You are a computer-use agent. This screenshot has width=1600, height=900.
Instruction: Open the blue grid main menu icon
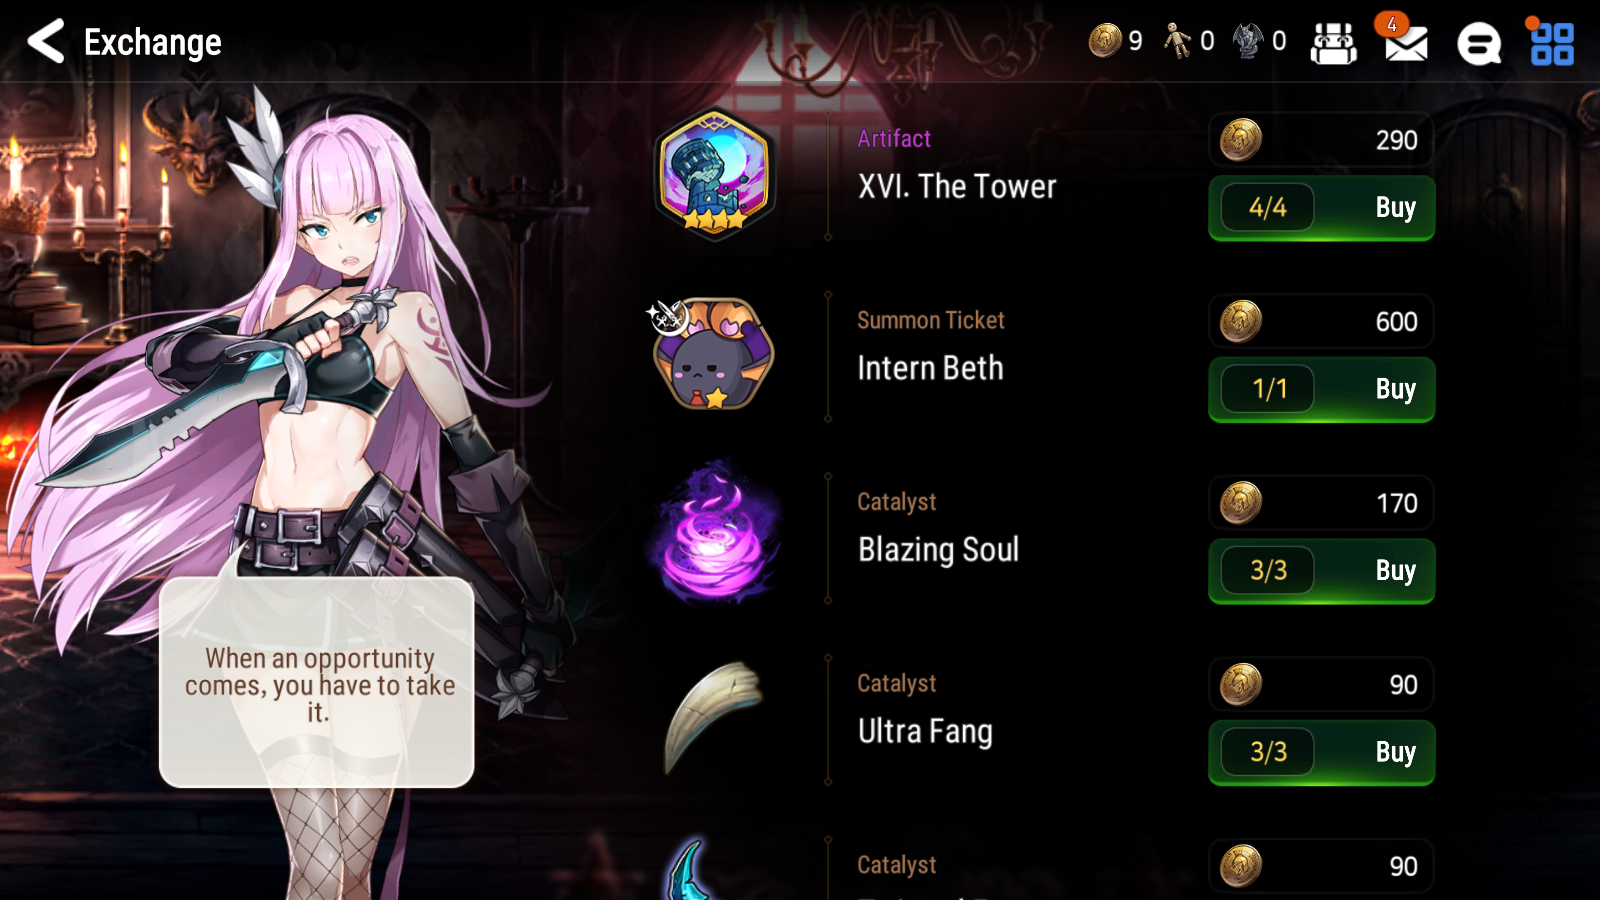[x=1552, y=44]
